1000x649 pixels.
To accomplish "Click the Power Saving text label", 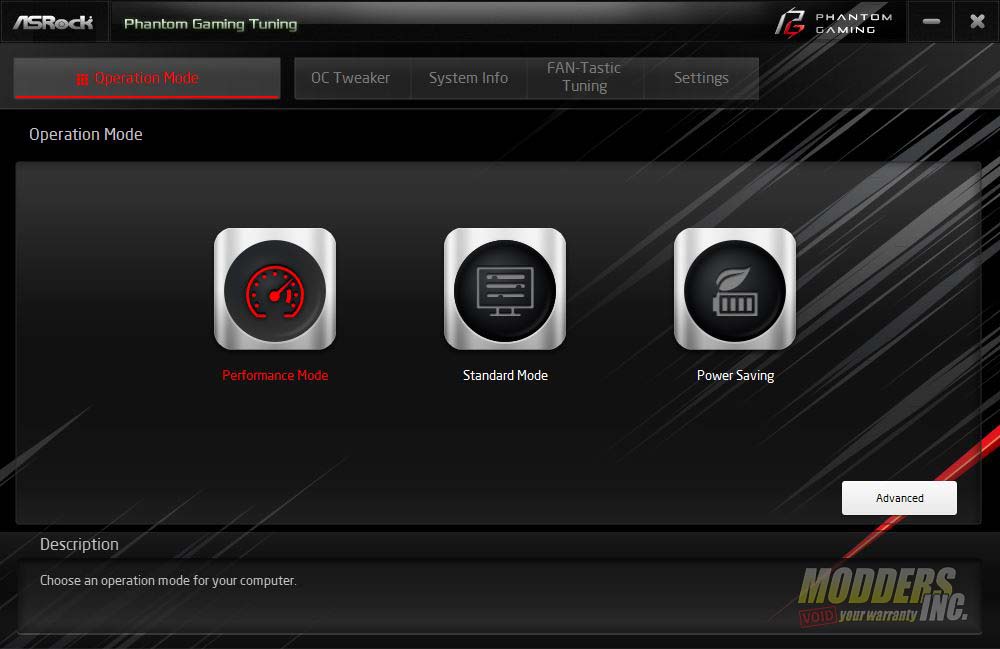I will 735,376.
